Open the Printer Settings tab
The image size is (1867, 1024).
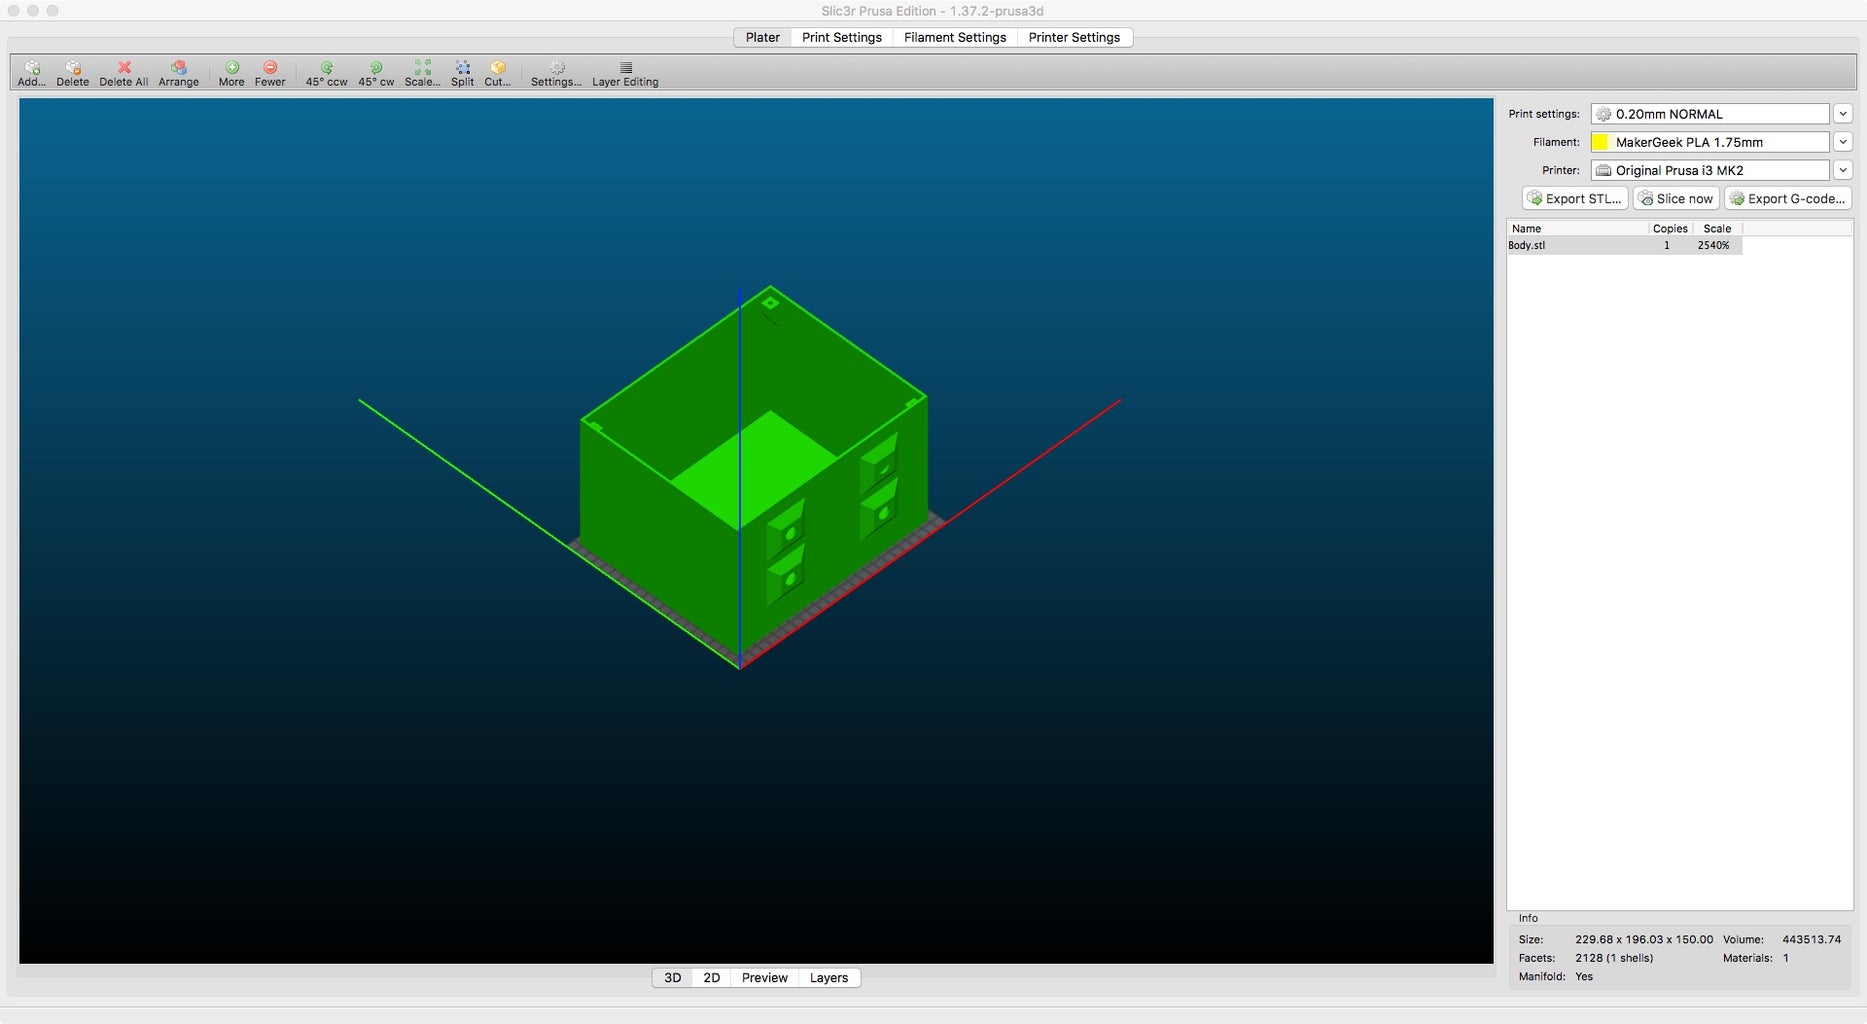(x=1074, y=37)
